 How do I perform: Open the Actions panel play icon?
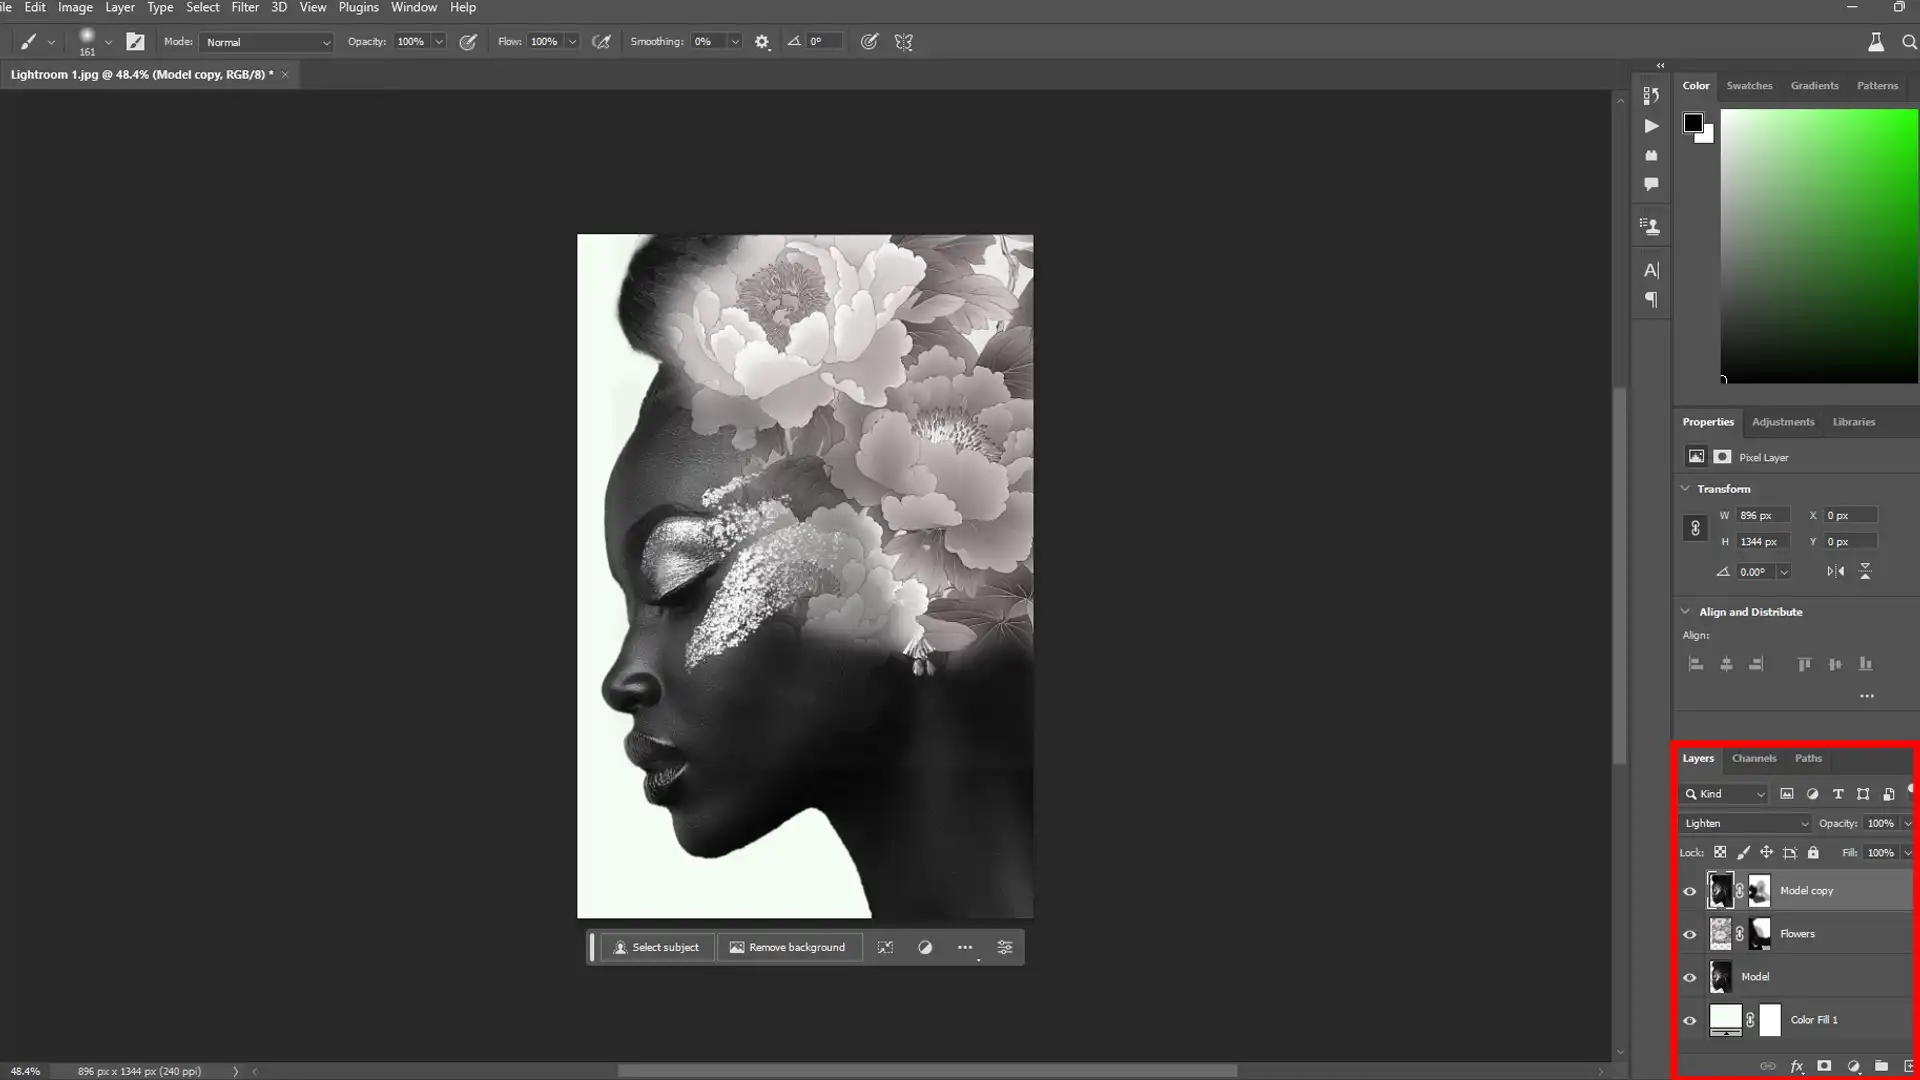(x=1651, y=126)
